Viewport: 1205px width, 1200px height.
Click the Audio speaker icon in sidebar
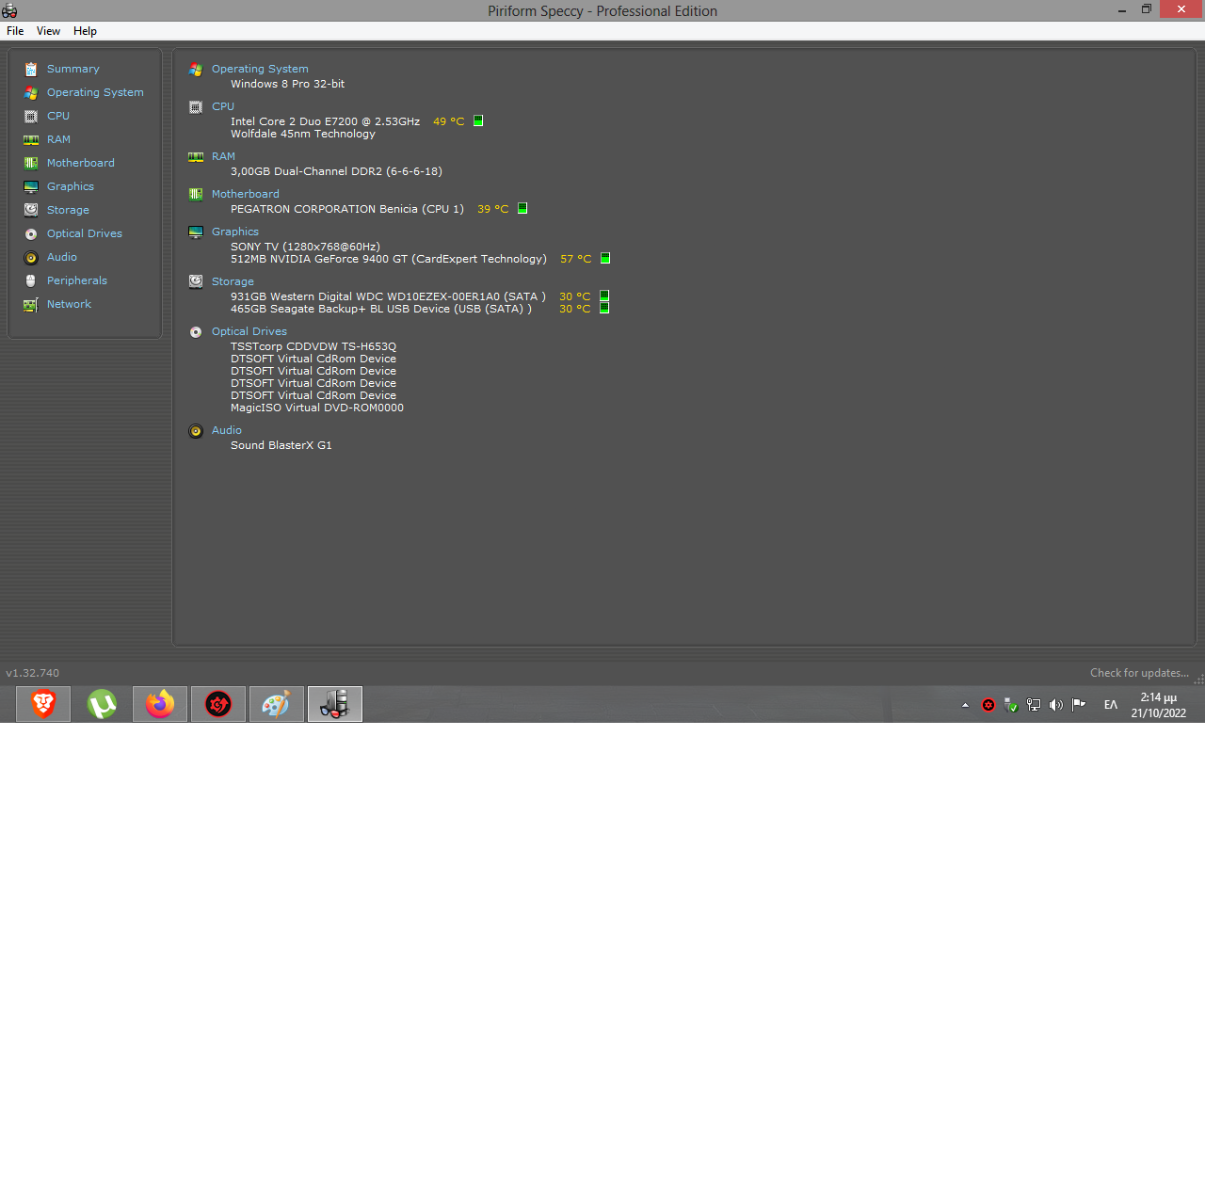point(31,257)
